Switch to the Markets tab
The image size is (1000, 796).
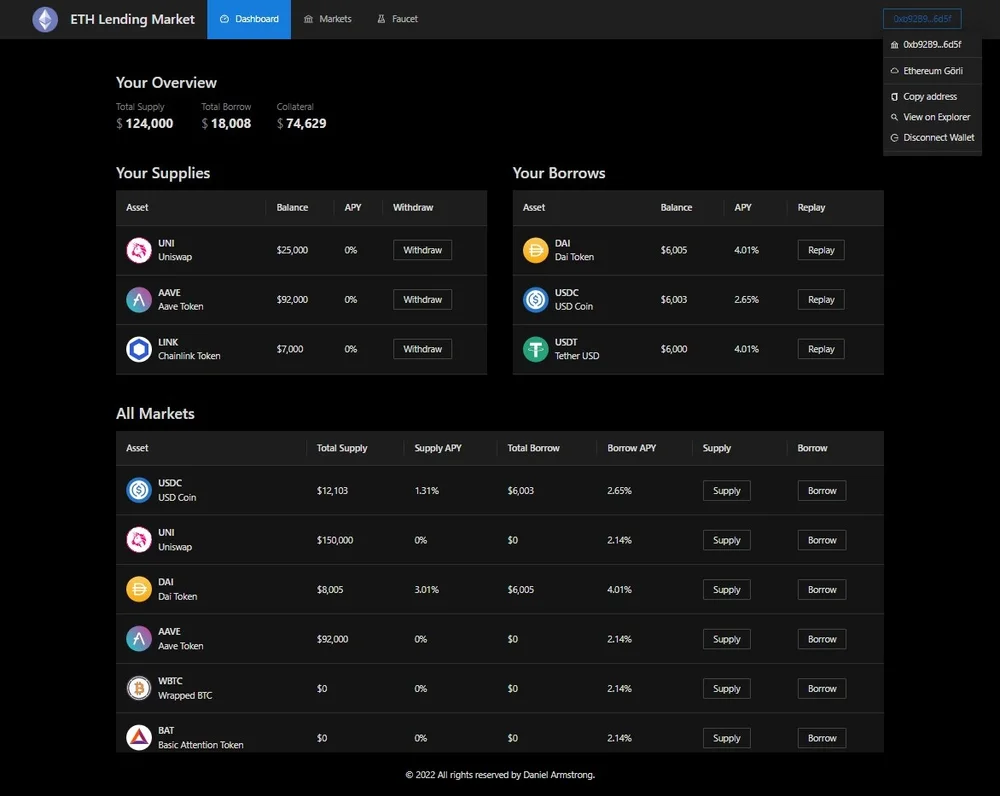328,19
